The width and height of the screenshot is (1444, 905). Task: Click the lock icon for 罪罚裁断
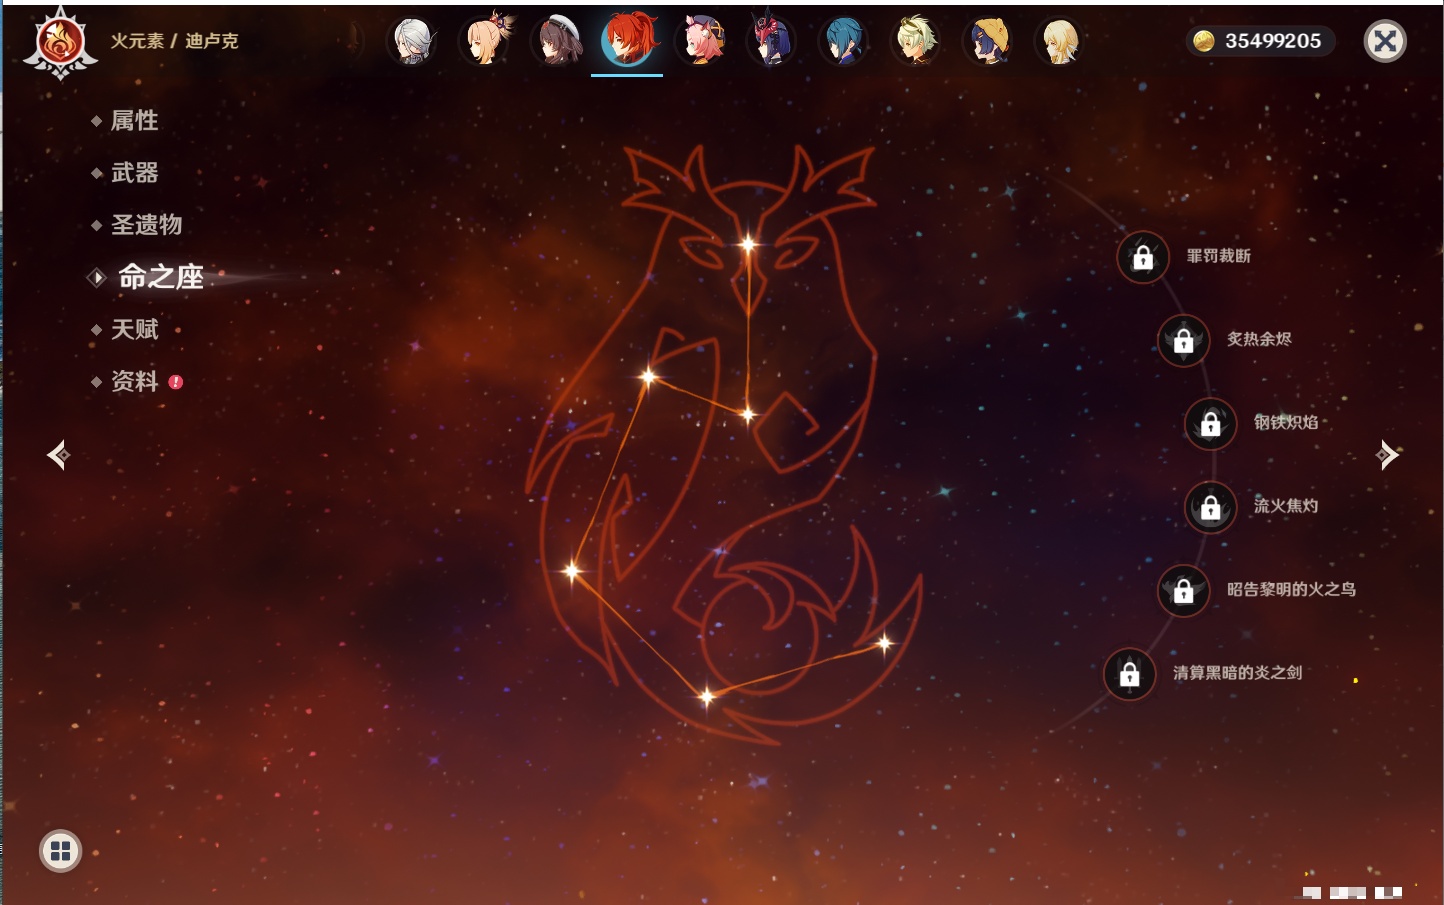1143,257
